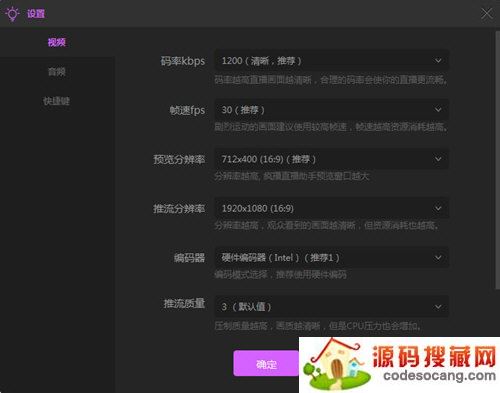The height and width of the screenshot is (393, 500).
Task: Open the 快捷键 hotkeys tab
Action: 56,101
